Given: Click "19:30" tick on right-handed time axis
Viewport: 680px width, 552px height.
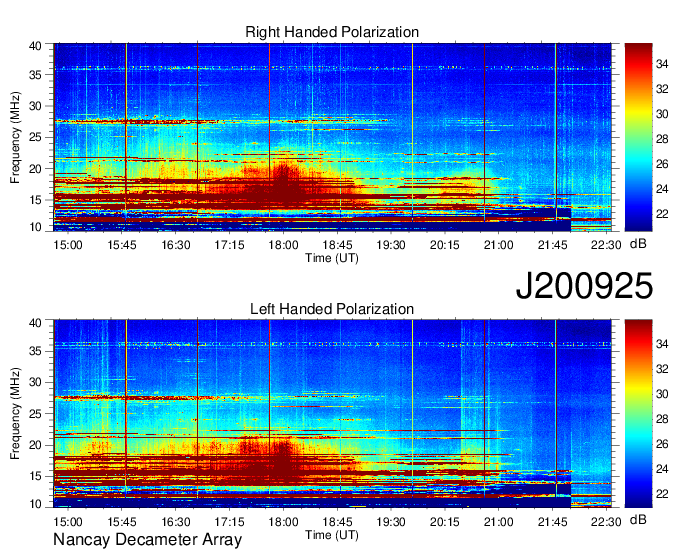Looking at the screenshot, I should [x=391, y=245].
